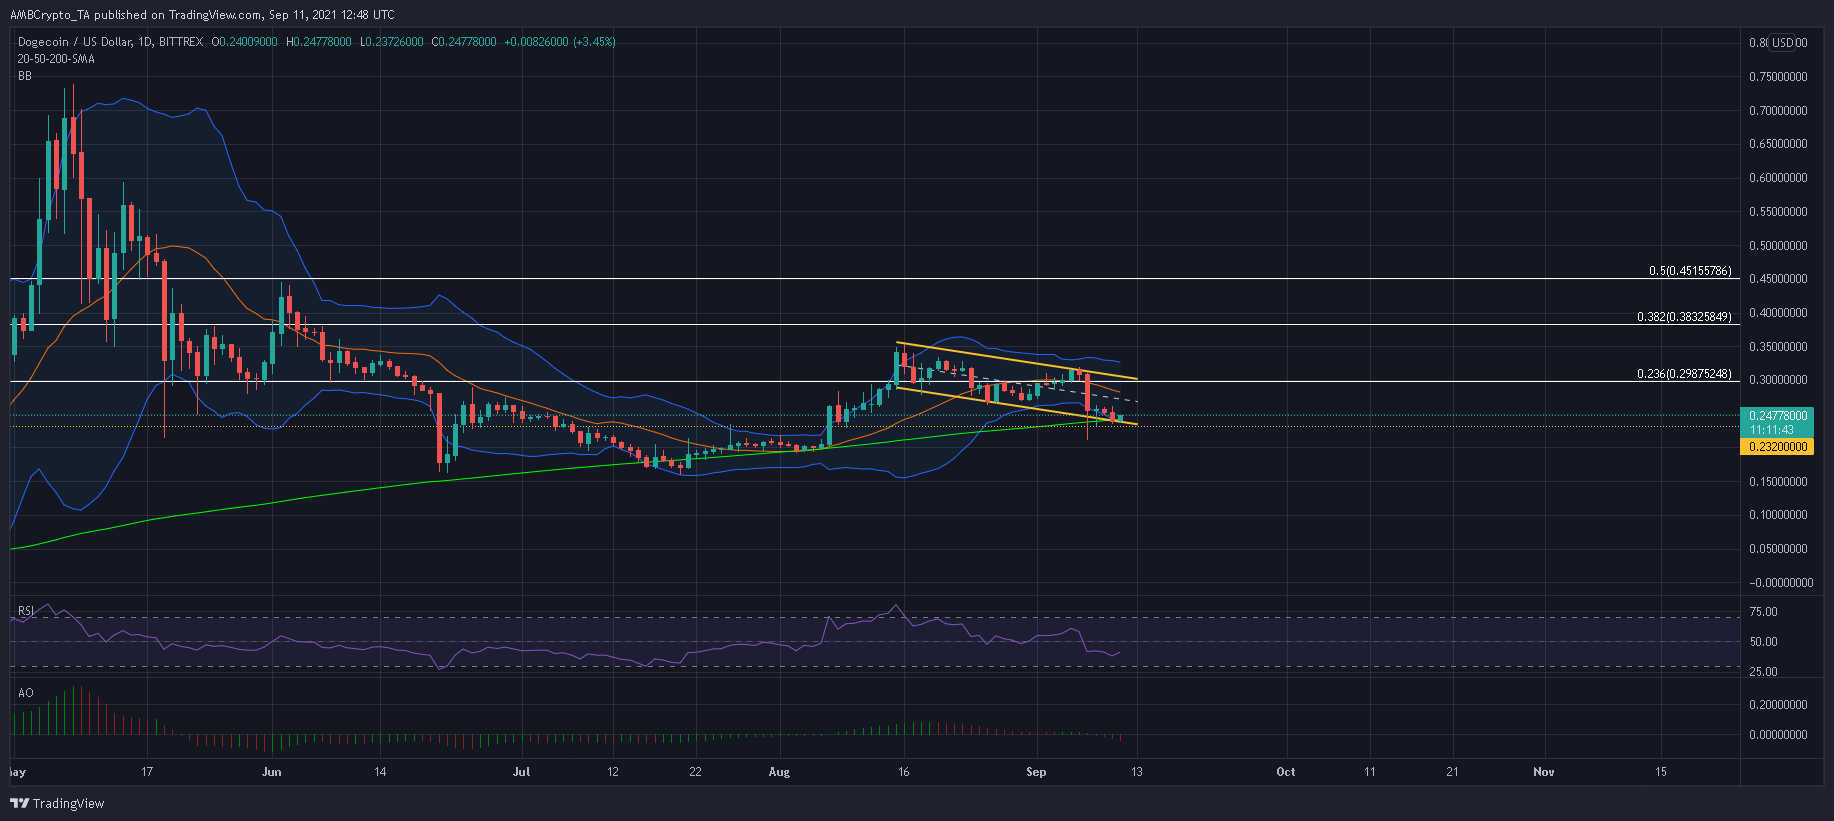The width and height of the screenshot is (1834, 821).
Task: Click the 75.00 RSI axis value
Action: [x=1763, y=612]
